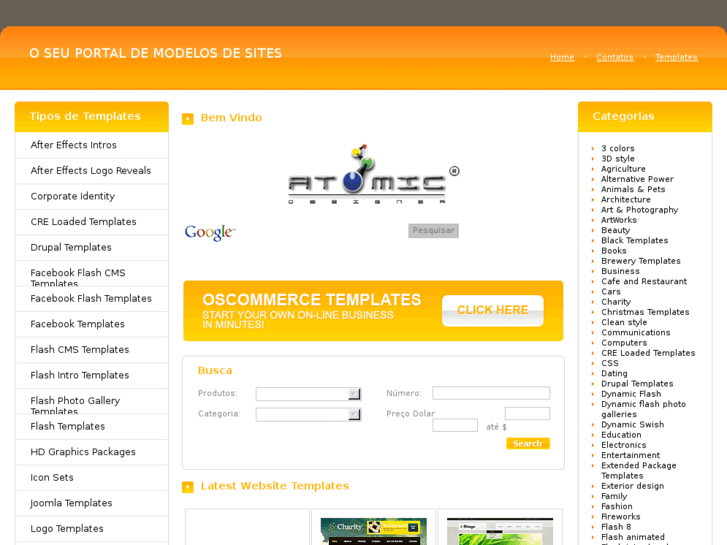
Task: Click the Preço Dolar minimum price field
Action: point(455,425)
